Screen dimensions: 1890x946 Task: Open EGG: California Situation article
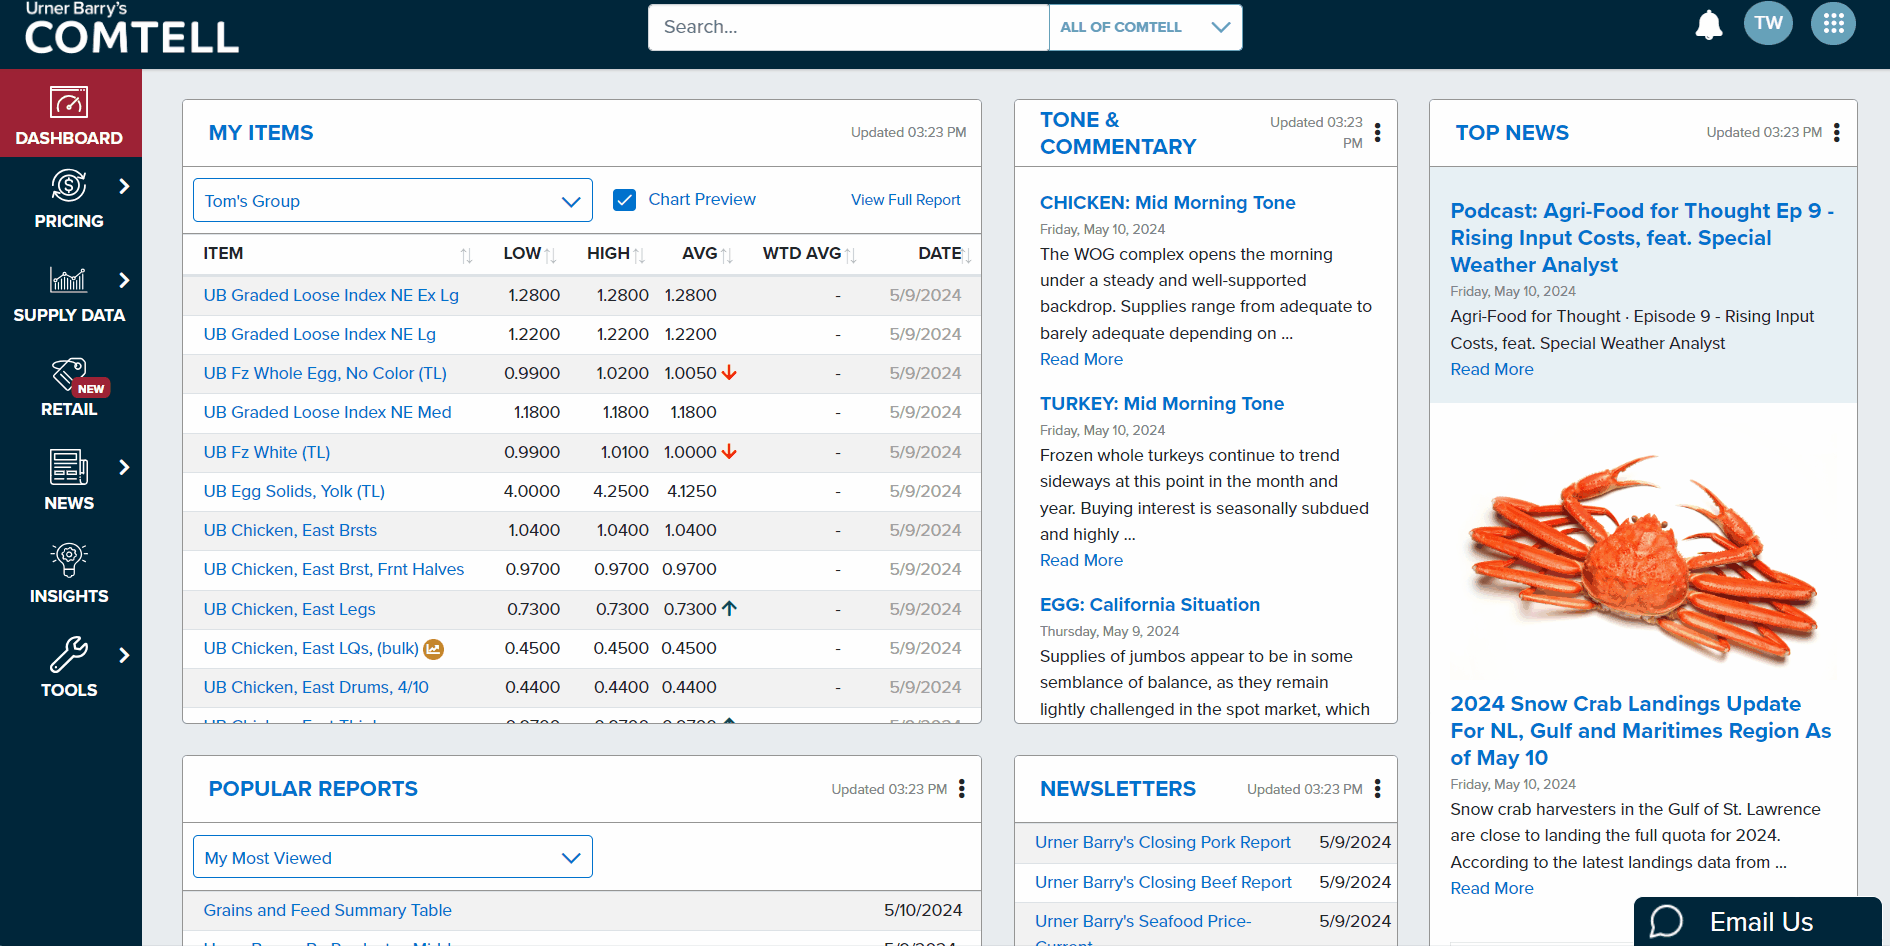pos(1150,604)
